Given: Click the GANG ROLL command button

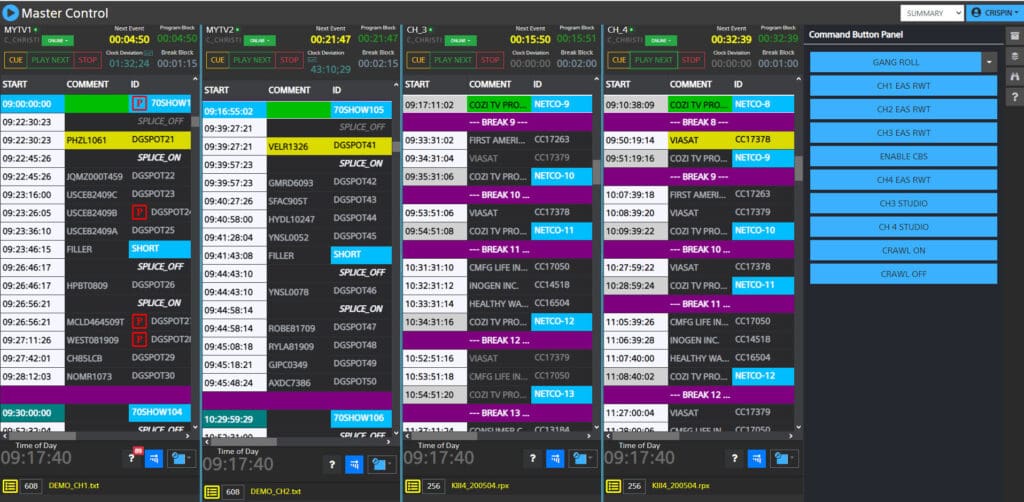Looking at the screenshot, I should coord(895,62).
